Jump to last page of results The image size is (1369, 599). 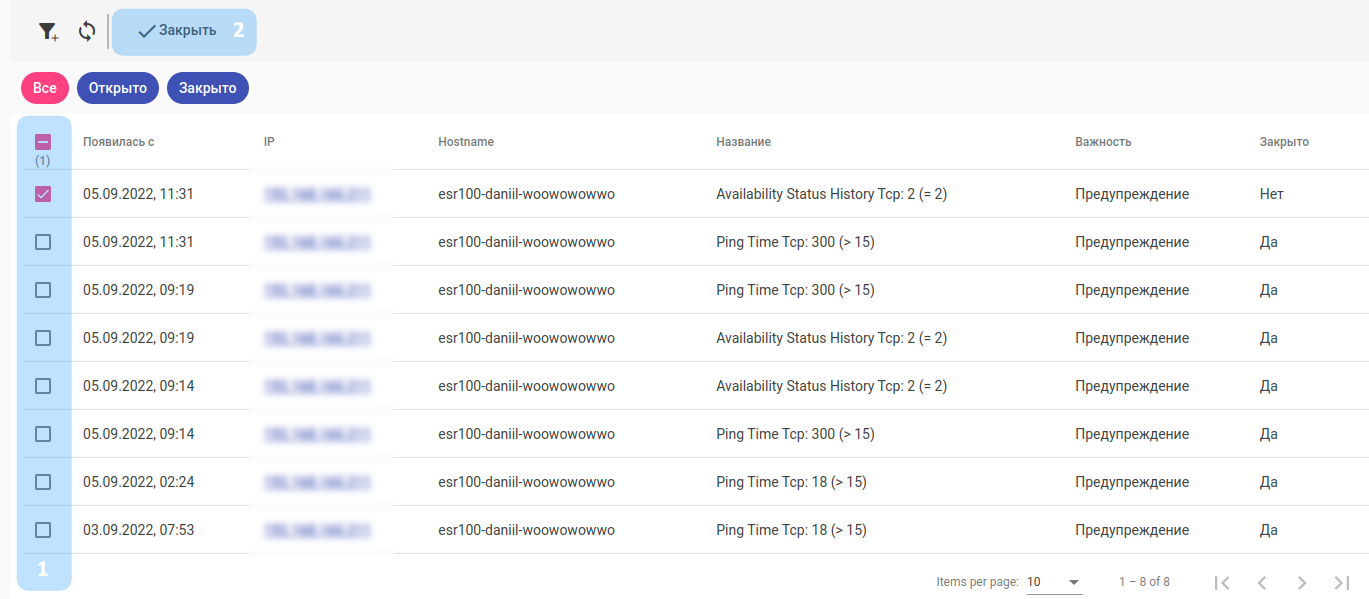pyautogui.click(x=1342, y=582)
